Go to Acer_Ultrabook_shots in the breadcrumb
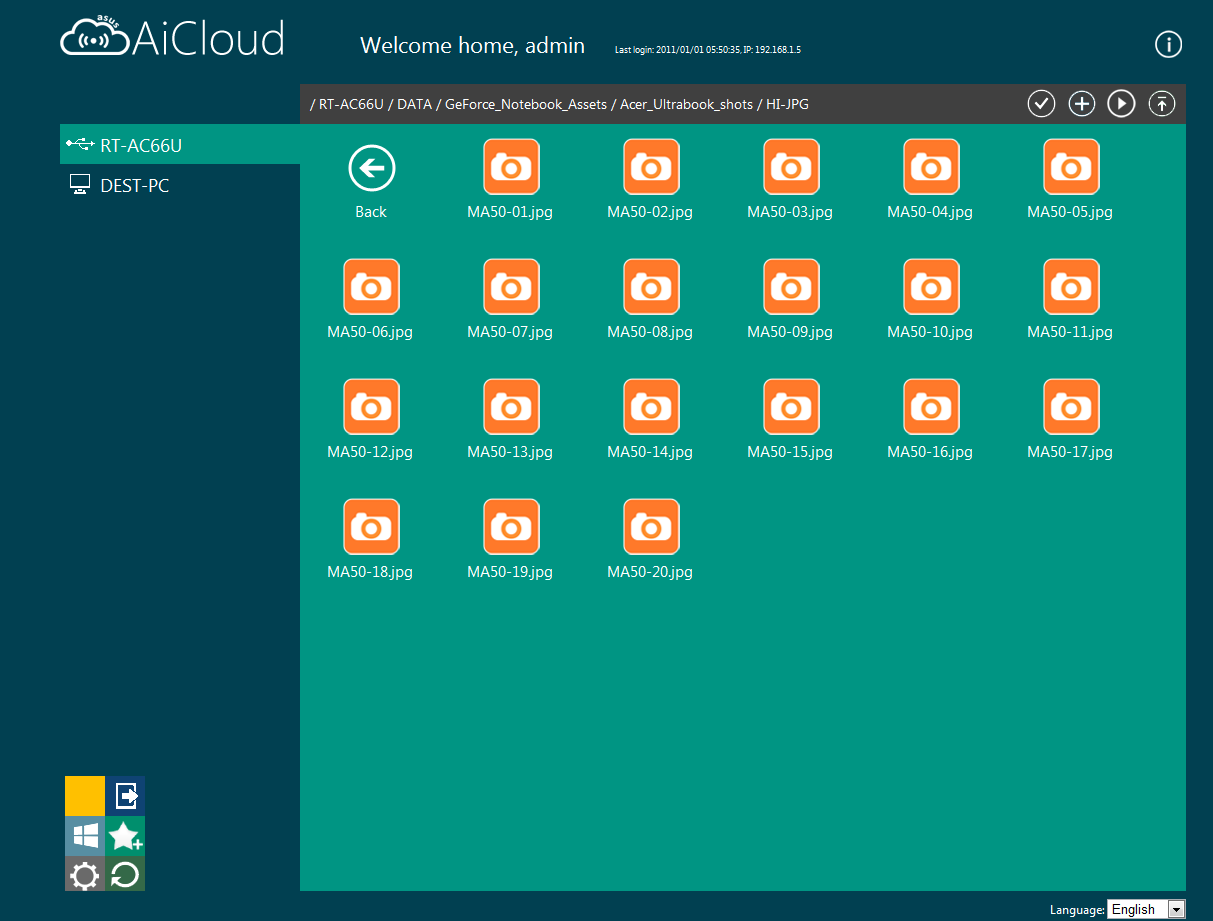 click(x=687, y=104)
